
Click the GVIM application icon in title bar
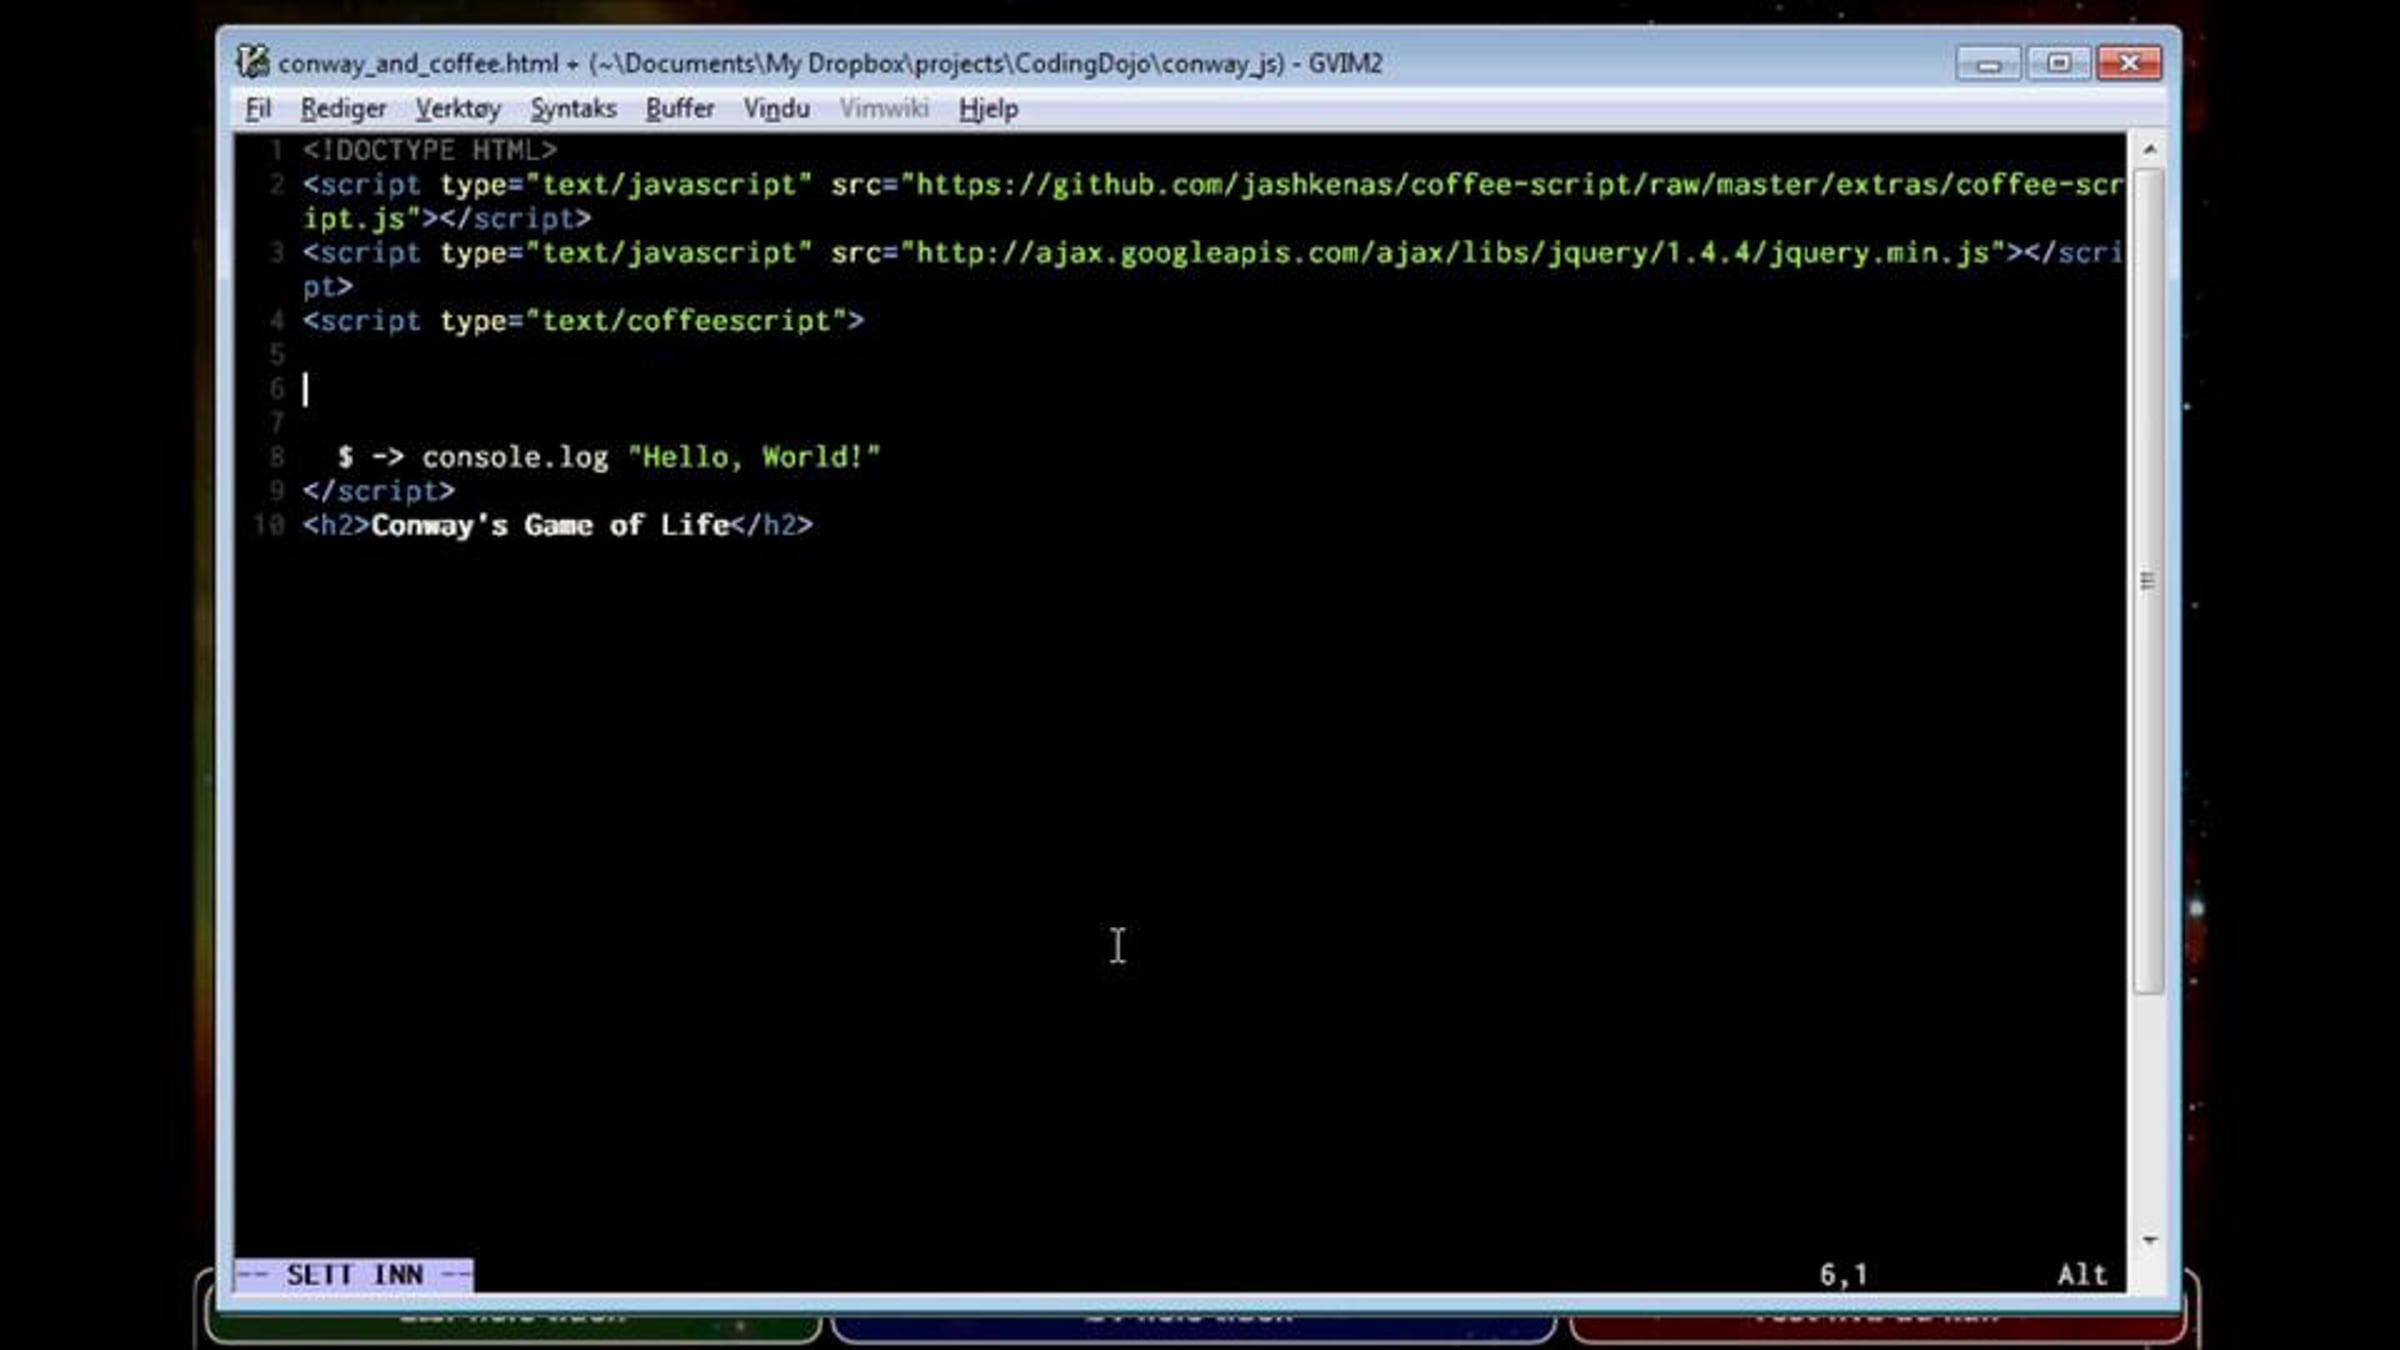point(252,62)
